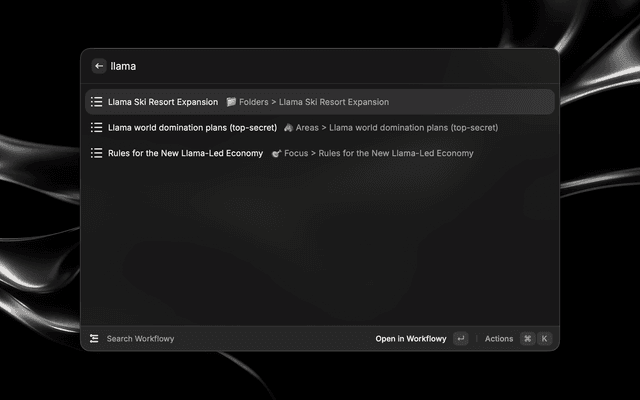Click the Search Workflowy label
Viewport: 640px width, 400px height.
tap(140, 338)
